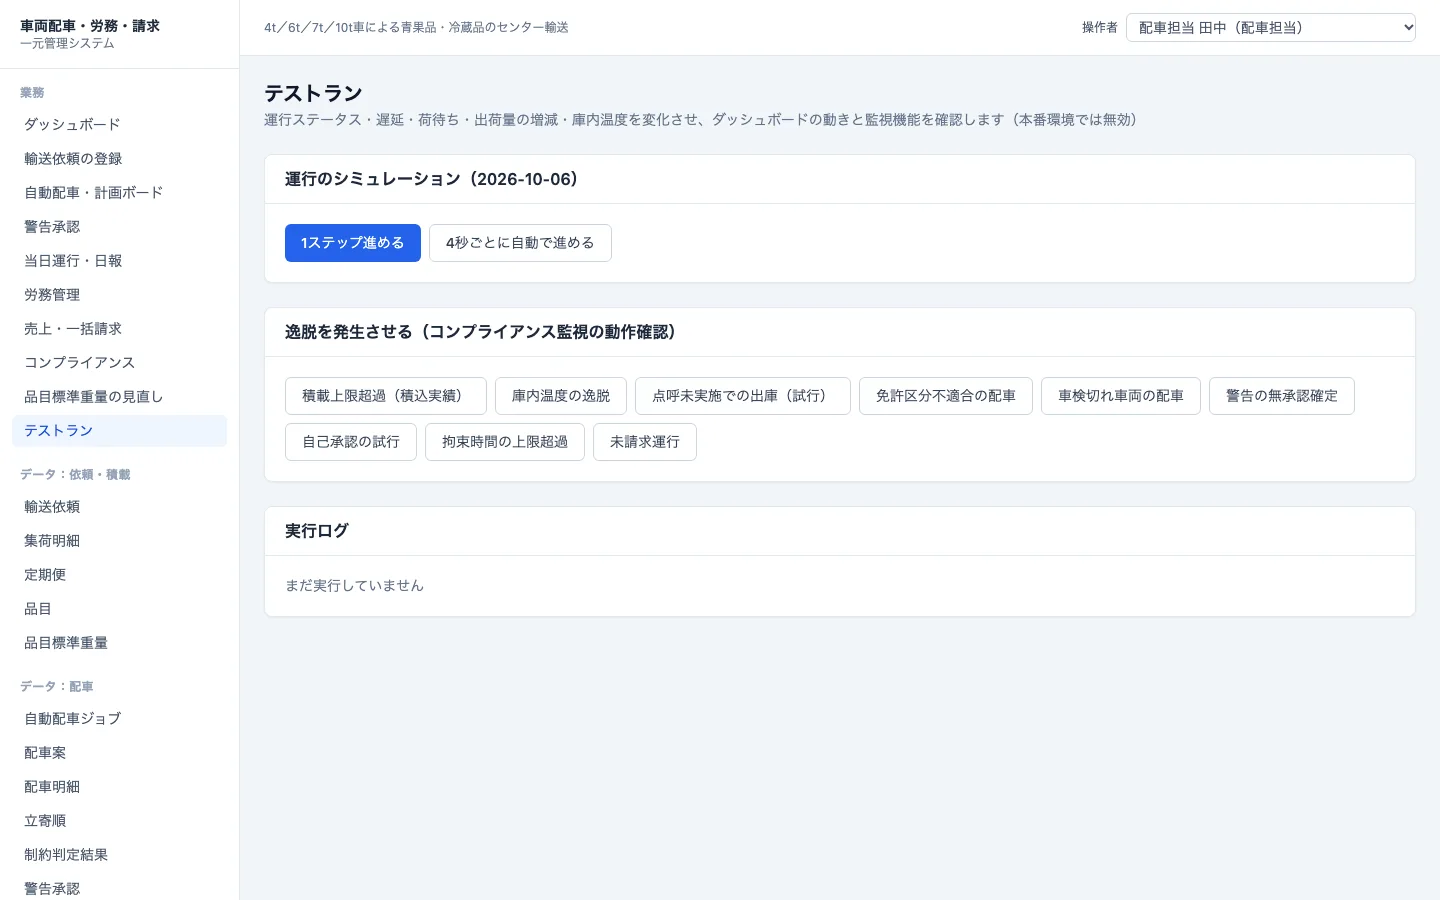The image size is (1440, 900).
Task: Go to 売上・一括請求
Action: click(120, 329)
